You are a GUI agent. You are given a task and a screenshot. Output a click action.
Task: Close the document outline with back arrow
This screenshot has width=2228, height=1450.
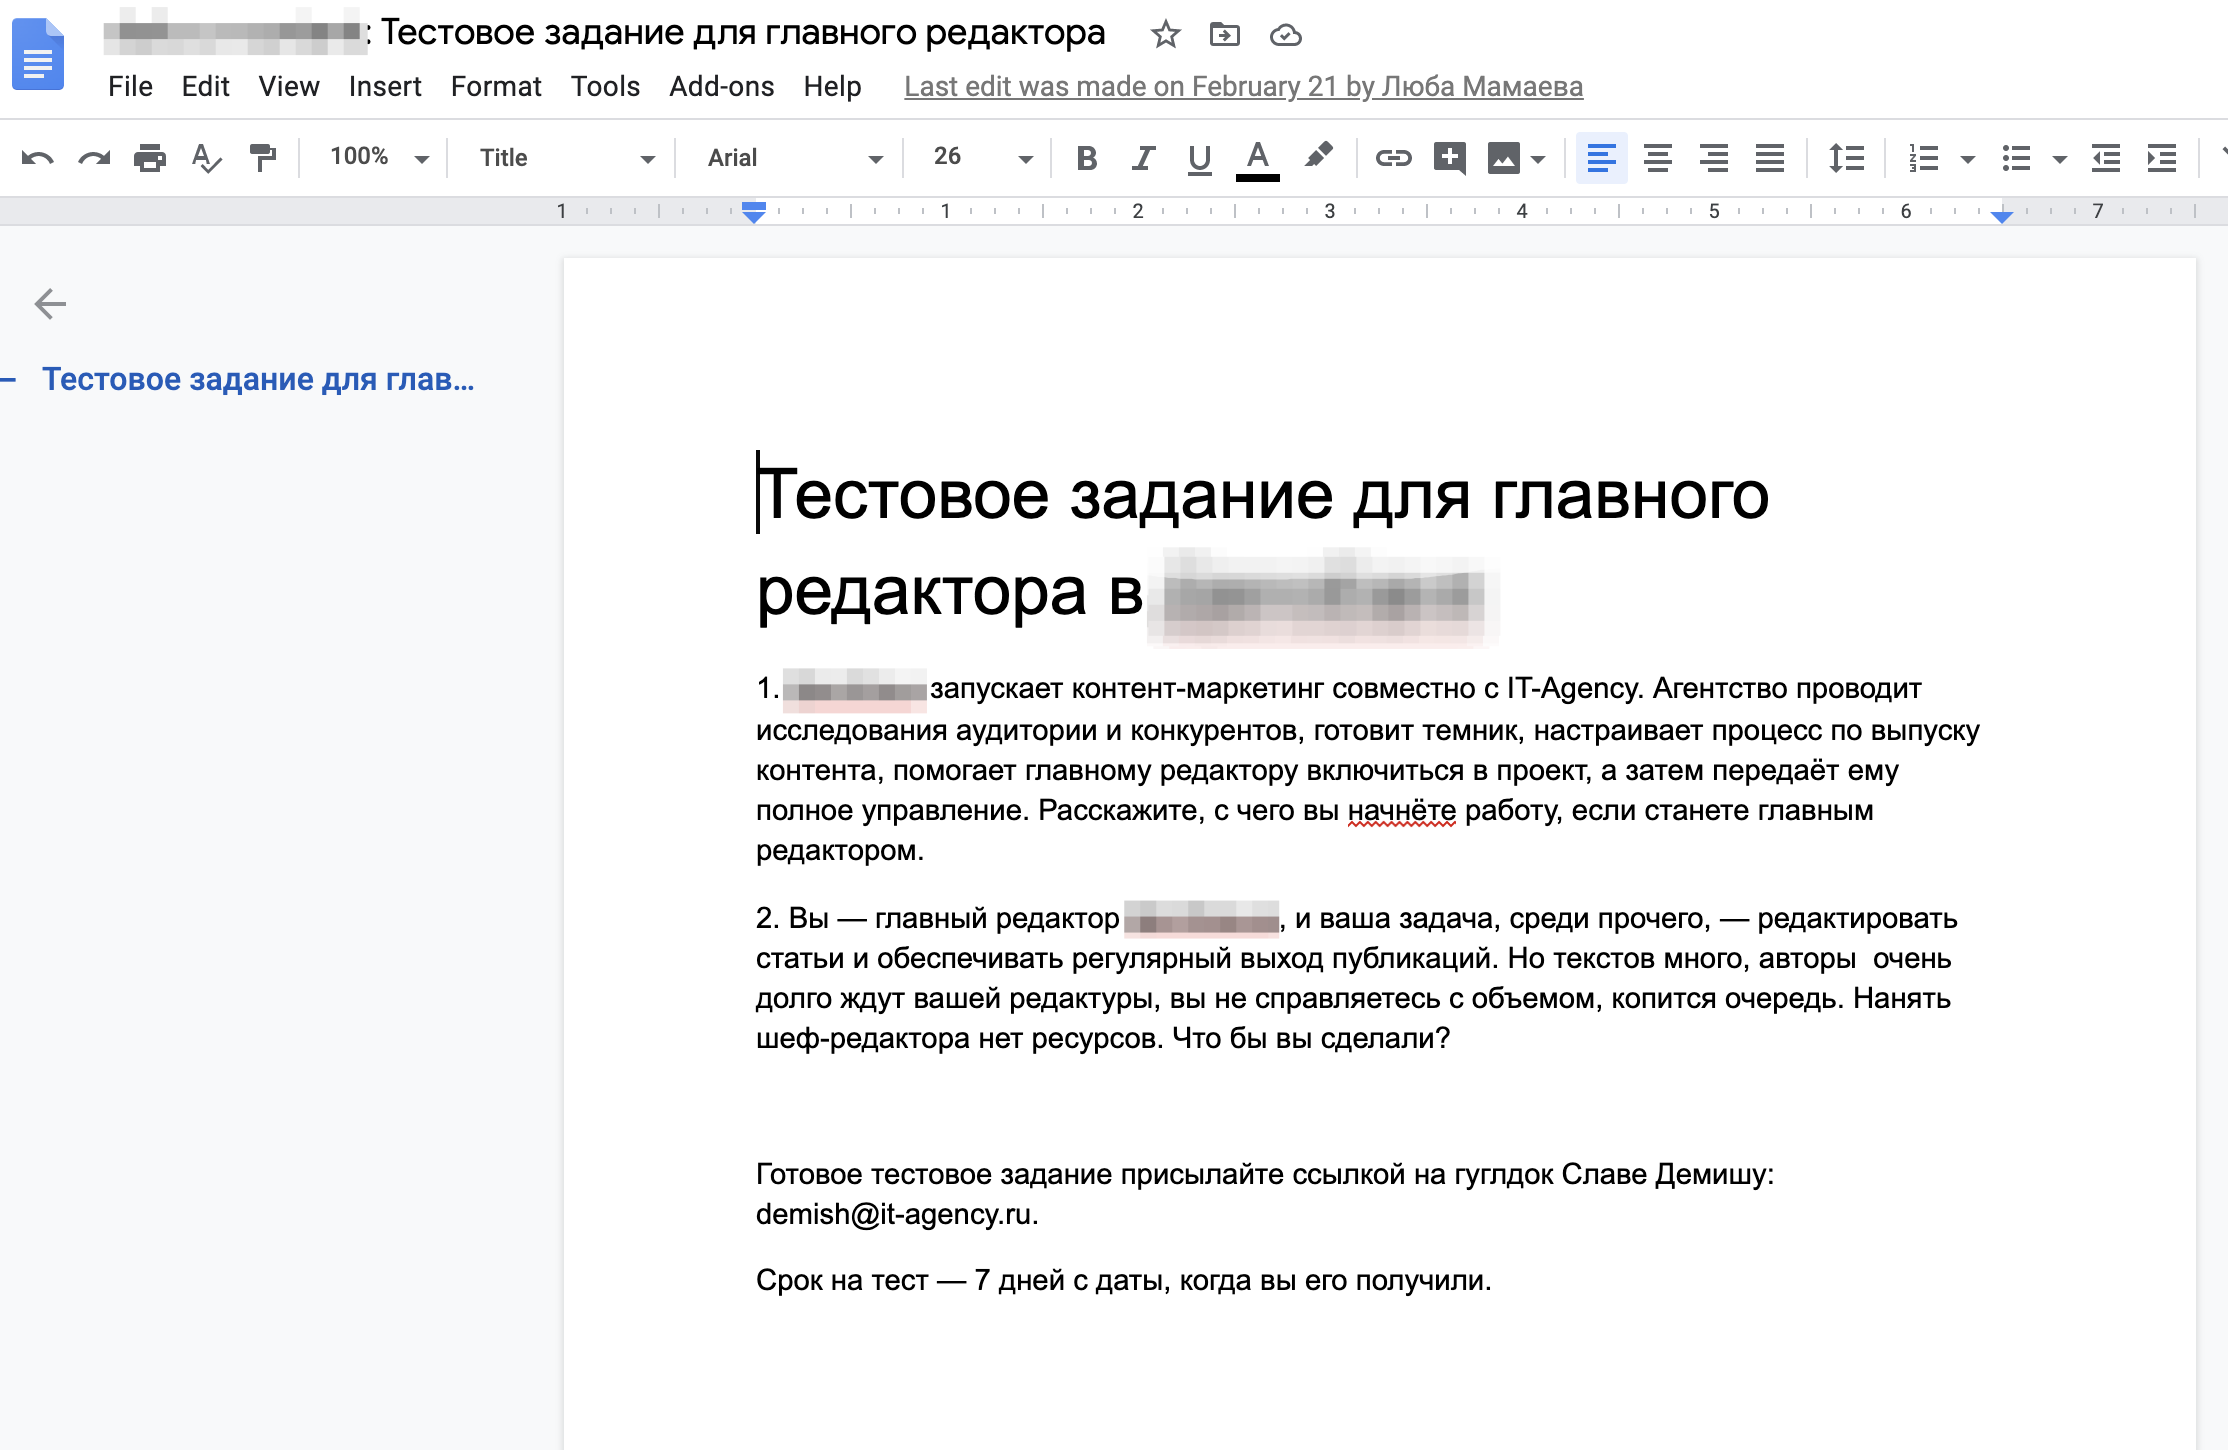click(50, 303)
